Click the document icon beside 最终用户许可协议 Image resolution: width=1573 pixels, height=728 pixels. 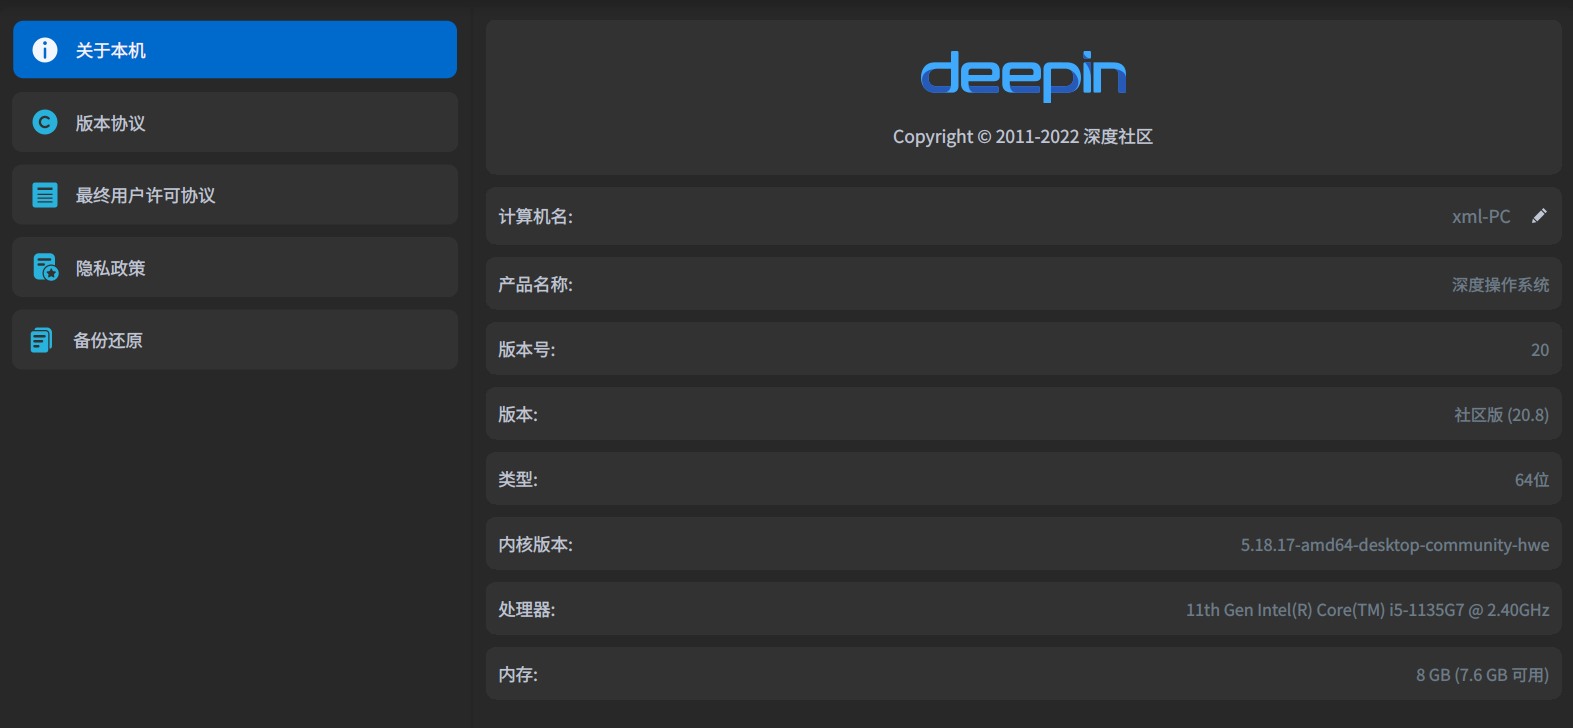45,195
